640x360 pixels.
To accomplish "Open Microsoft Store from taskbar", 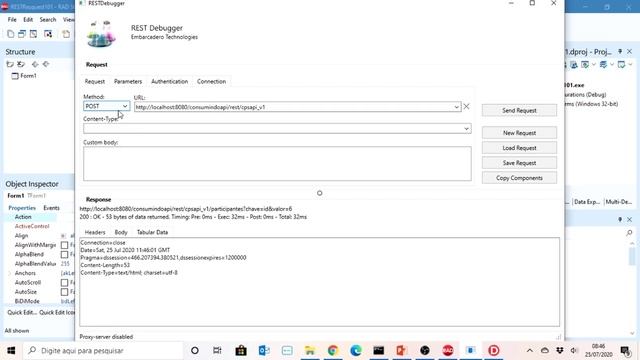I will pyautogui.click(x=241, y=351).
